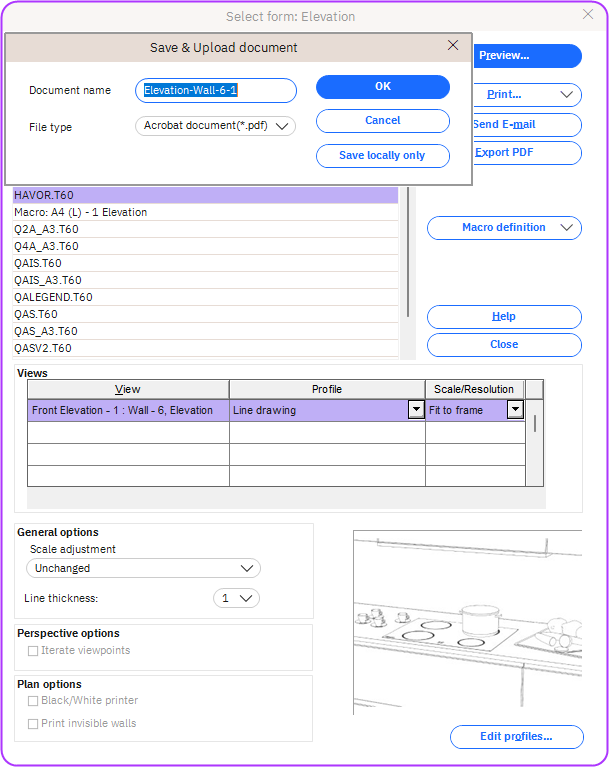Screen dimensions: 609x767
Task: Expand the Macro definition dropdown
Action: [x=504, y=228]
